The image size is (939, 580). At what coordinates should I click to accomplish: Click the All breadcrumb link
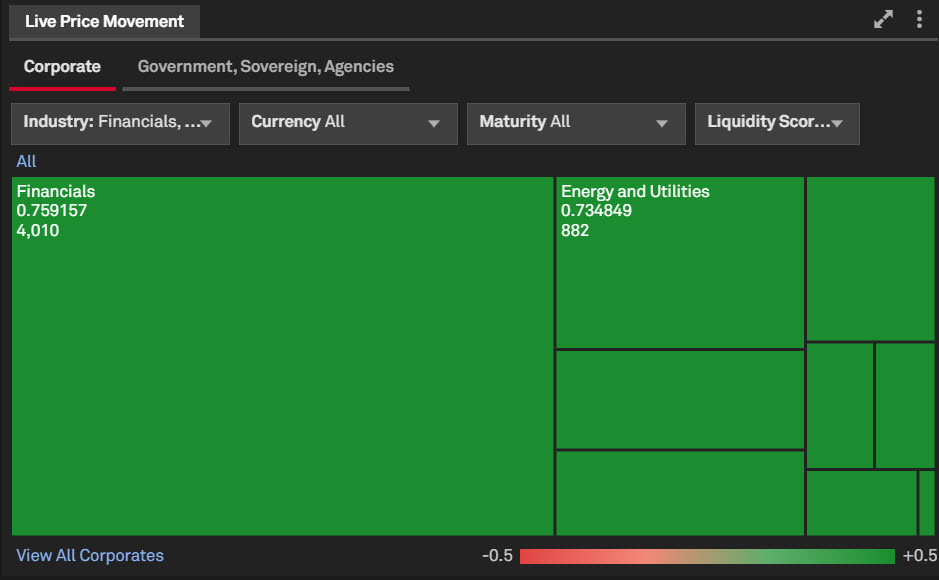coord(26,162)
